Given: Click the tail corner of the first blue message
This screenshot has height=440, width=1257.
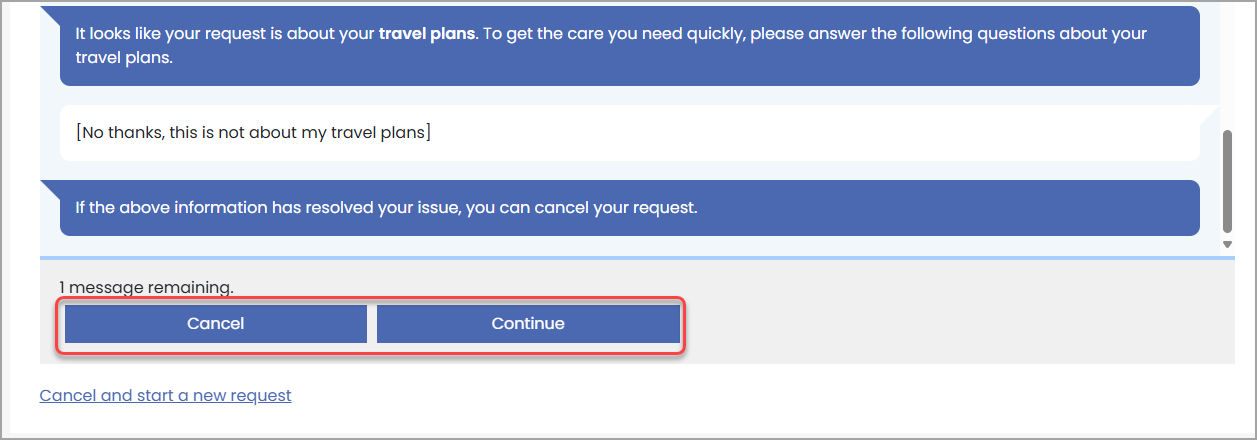Looking at the screenshot, I should [50, 13].
